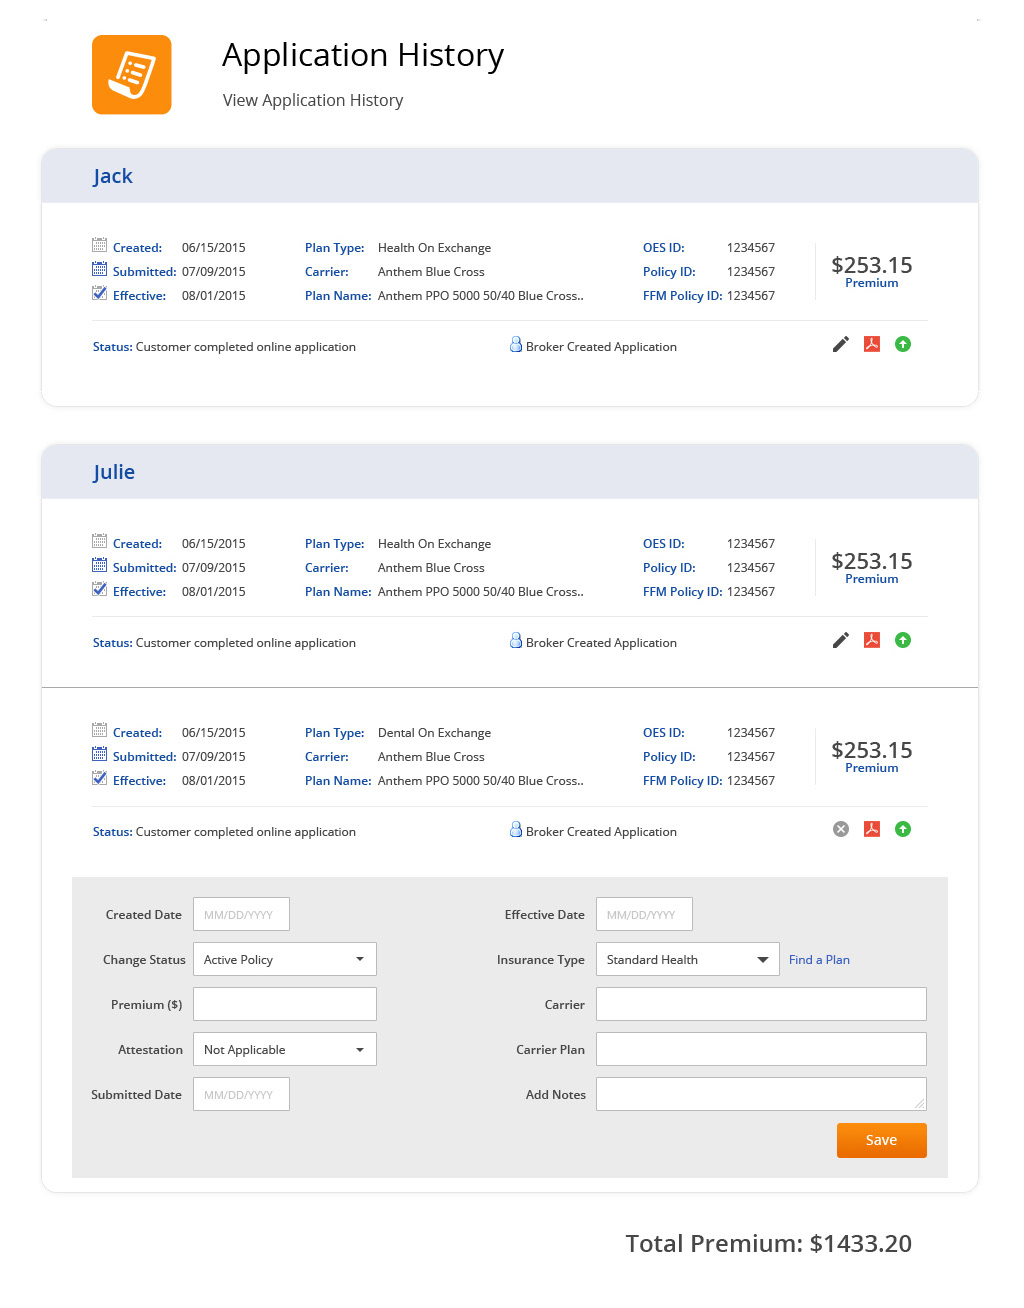Click the Find a Plan link

tap(819, 960)
